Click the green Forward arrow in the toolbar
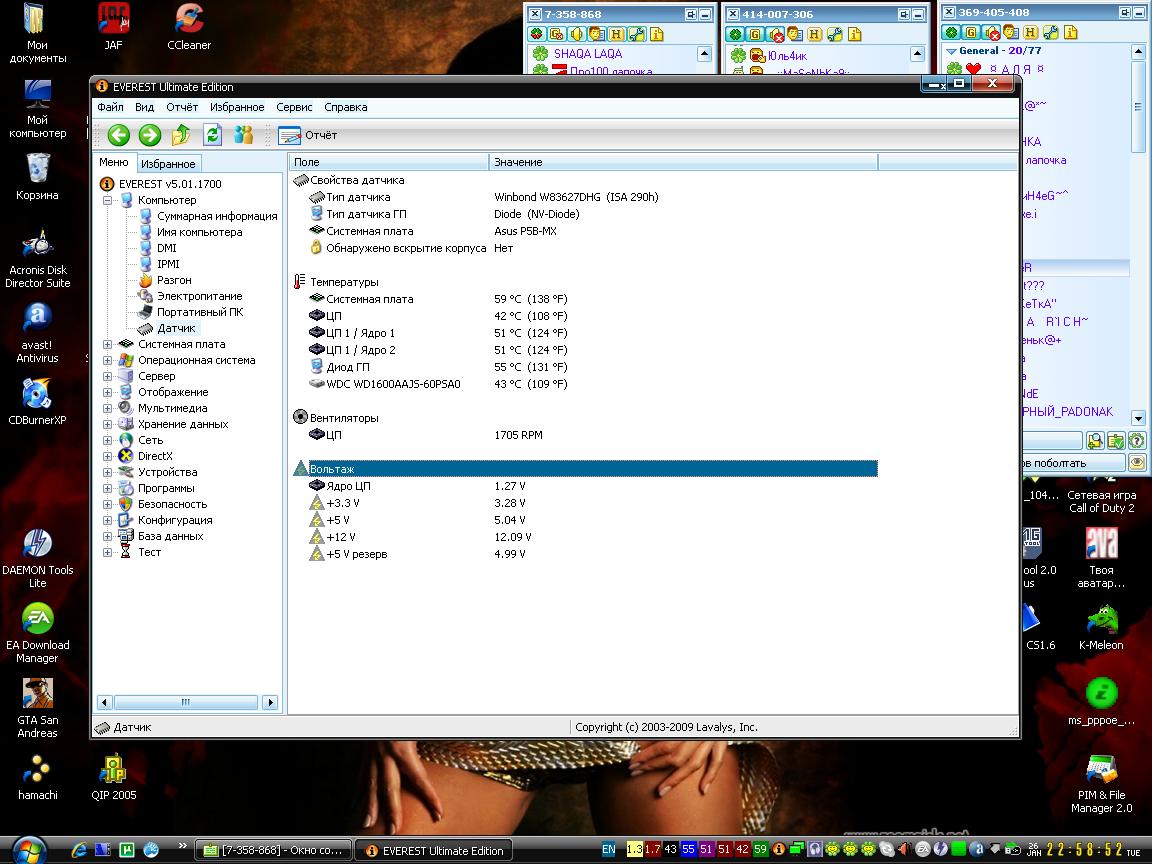This screenshot has height=864, width=1152. 150,135
